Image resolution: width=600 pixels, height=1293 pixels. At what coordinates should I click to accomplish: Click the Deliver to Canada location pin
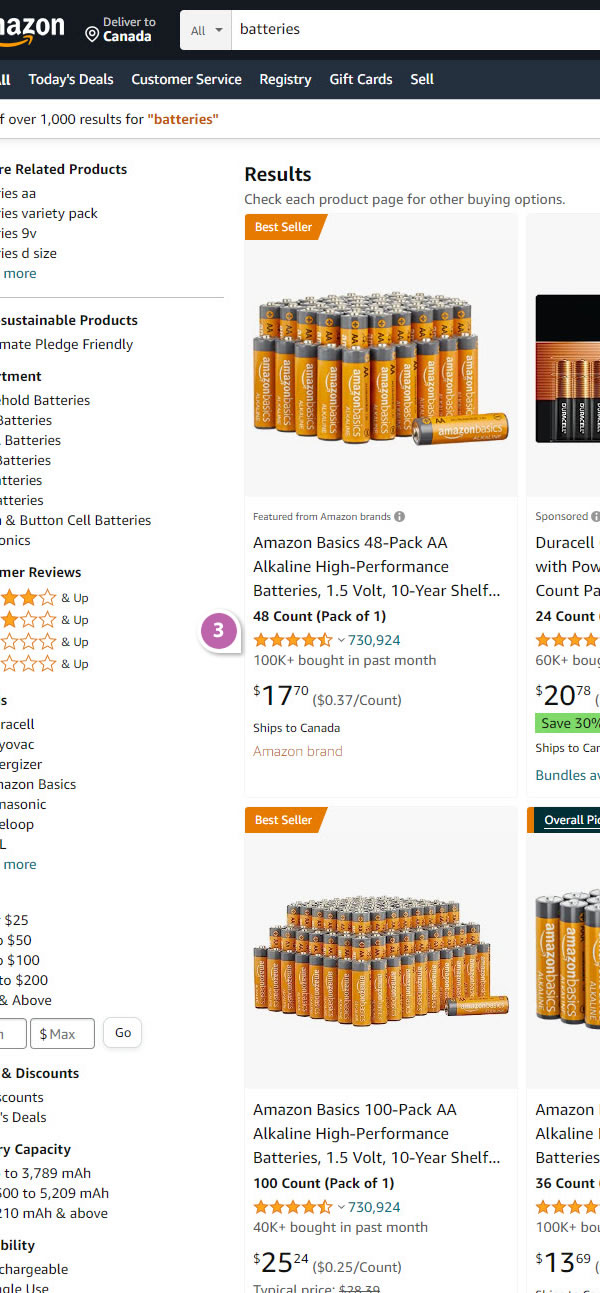[x=92, y=34]
